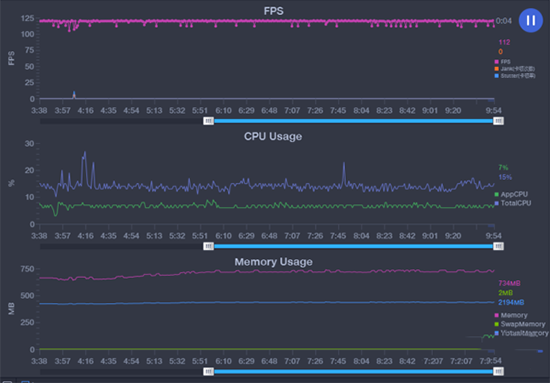550x383 pixels.
Task: Click the AppCPU value '7%'
Action: 503,167
